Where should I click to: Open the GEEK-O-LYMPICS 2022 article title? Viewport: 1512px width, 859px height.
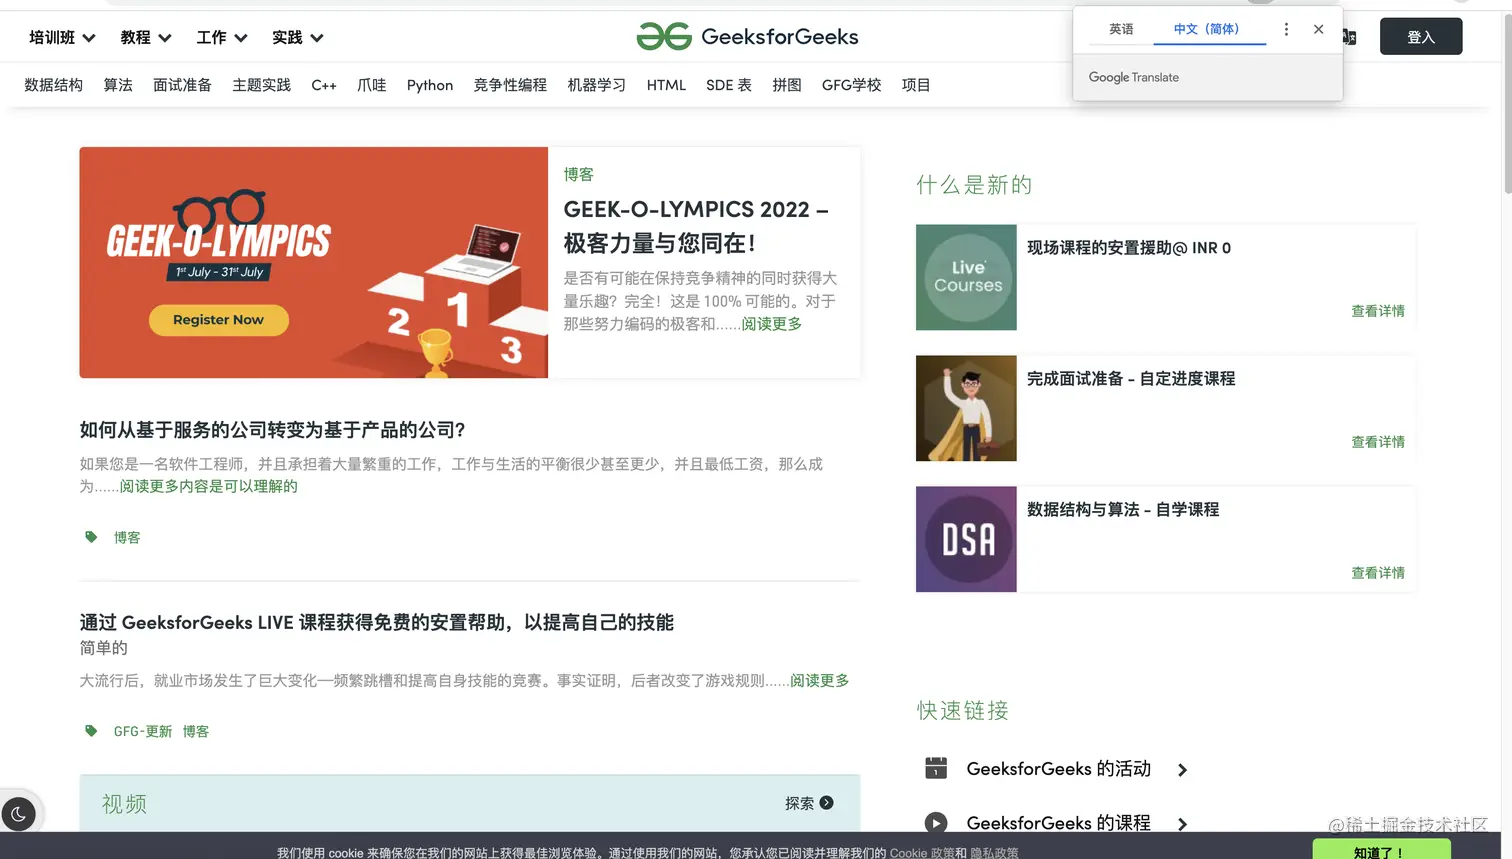tap(696, 226)
